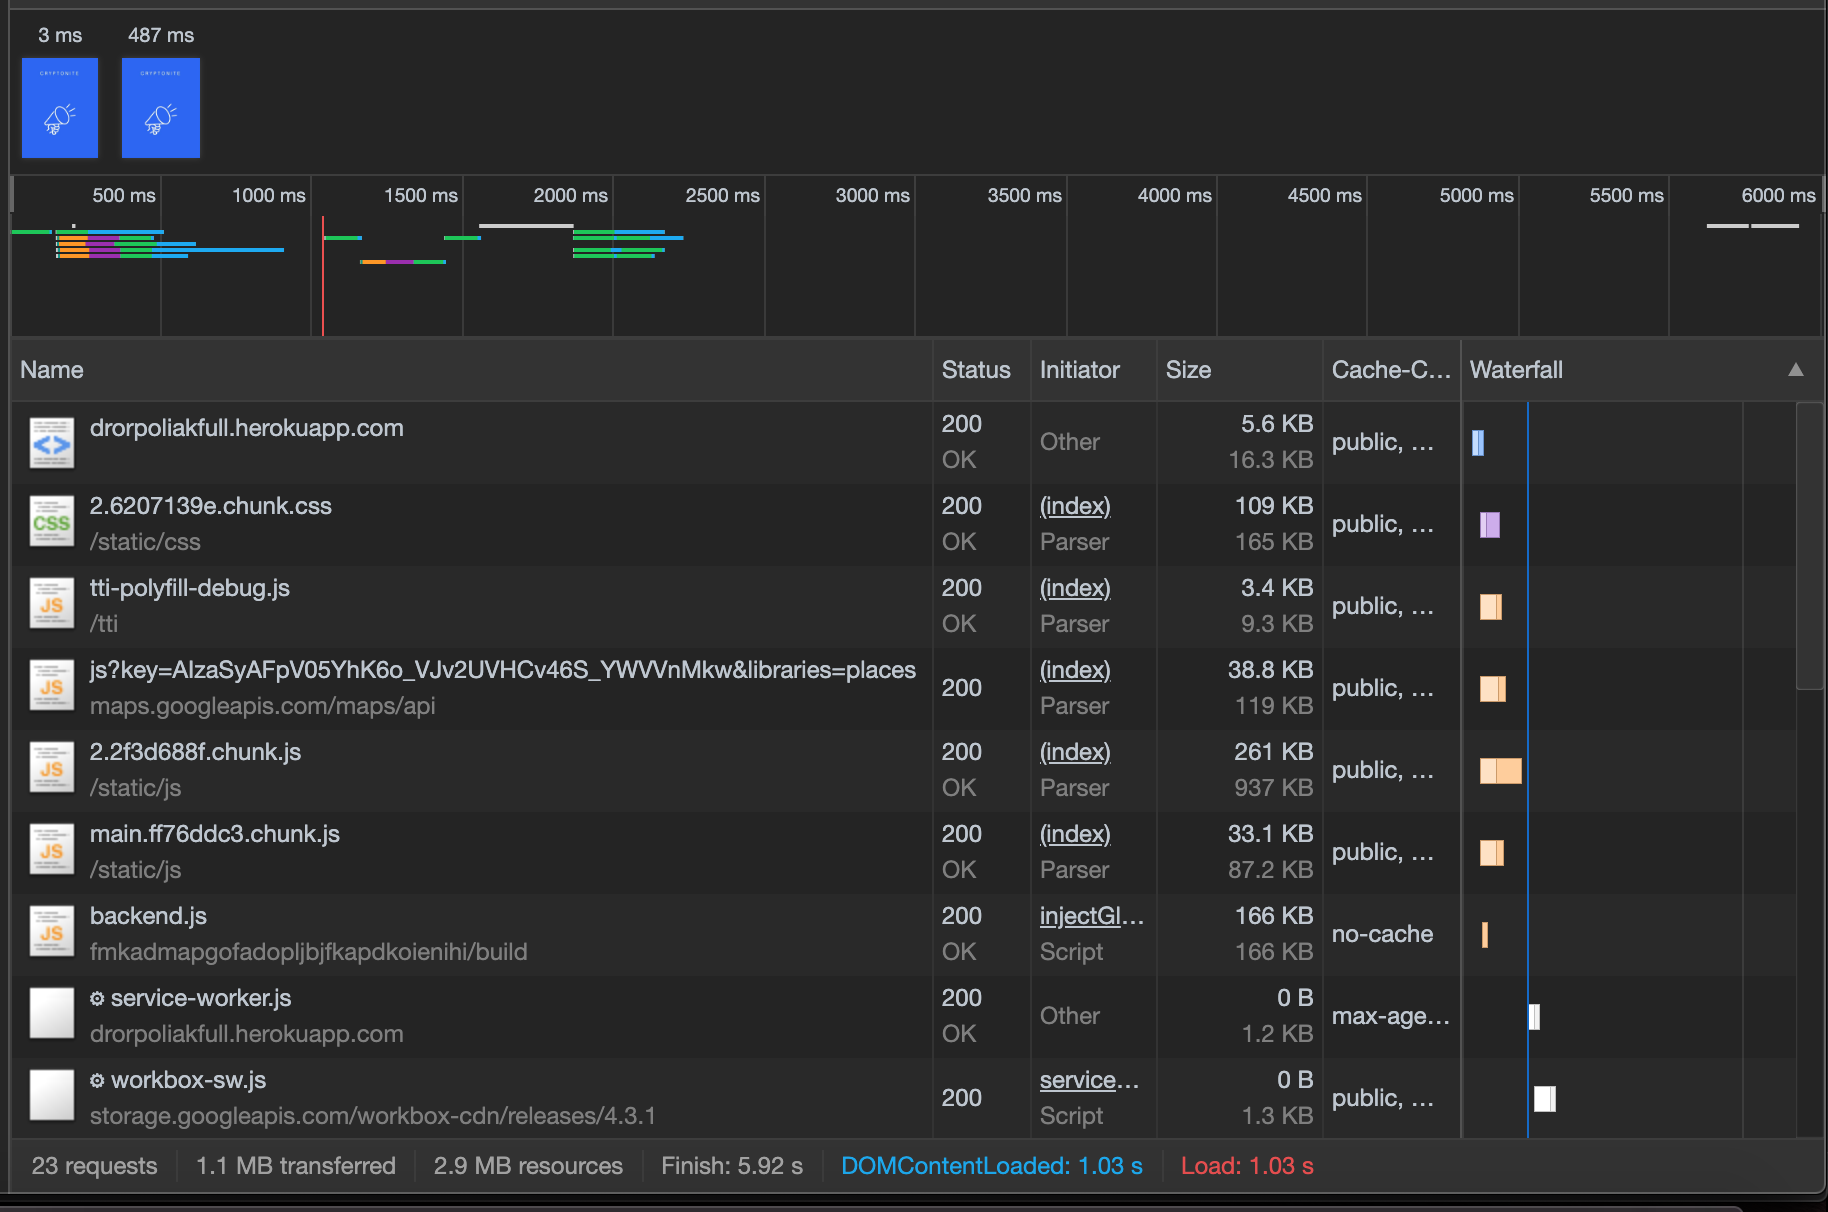This screenshot has width=1828, height=1212.
Task: Click the Load: 1.03 s status entry
Action: point(1247,1166)
